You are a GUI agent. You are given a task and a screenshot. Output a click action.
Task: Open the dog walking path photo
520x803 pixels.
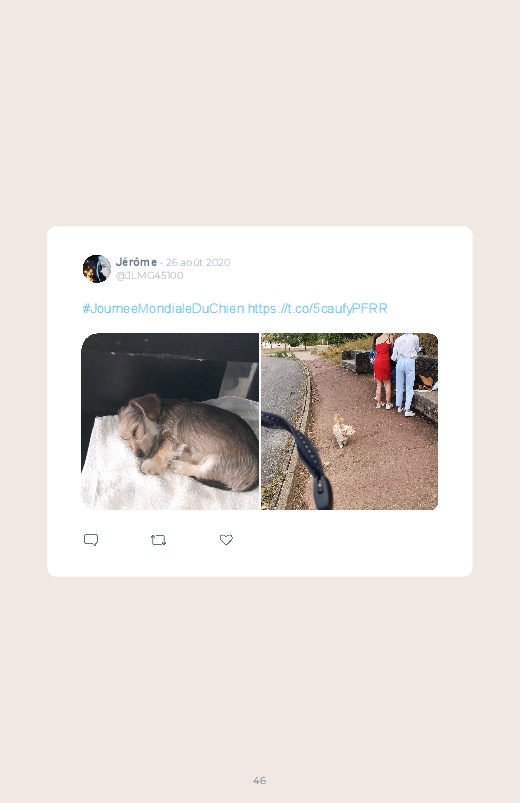pos(349,421)
